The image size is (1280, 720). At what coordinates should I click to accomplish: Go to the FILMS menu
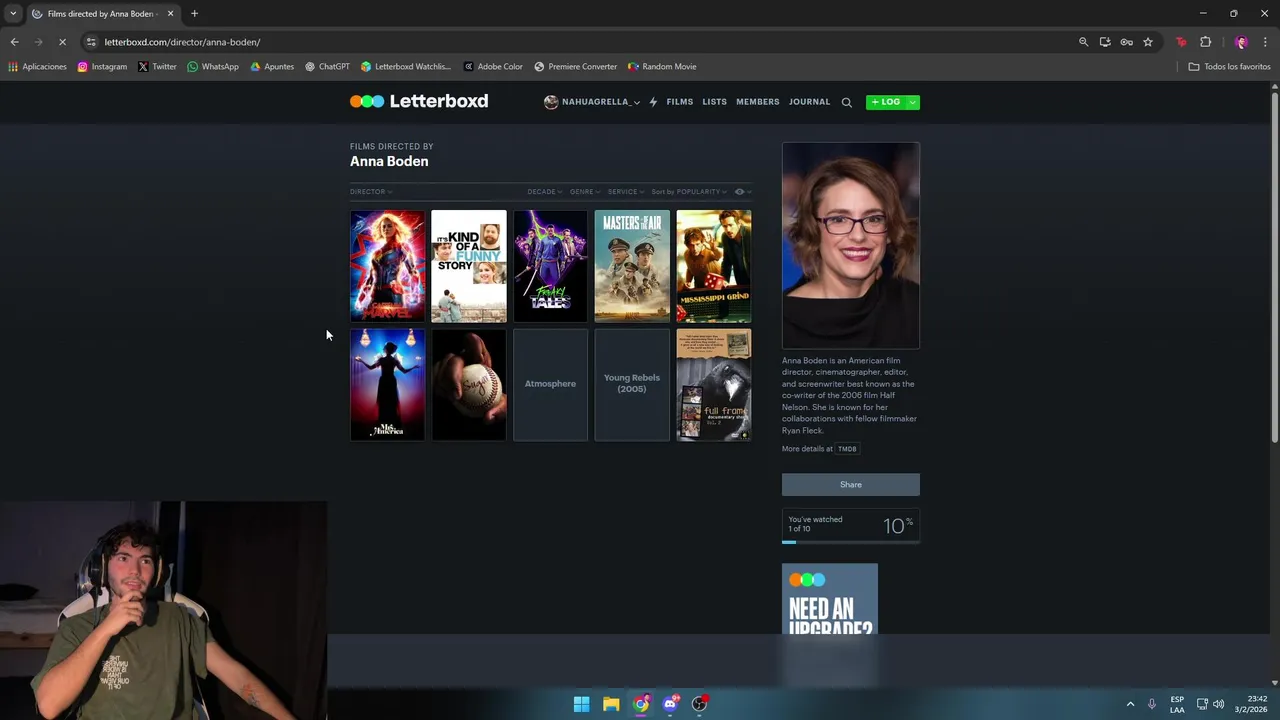(680, 102)
